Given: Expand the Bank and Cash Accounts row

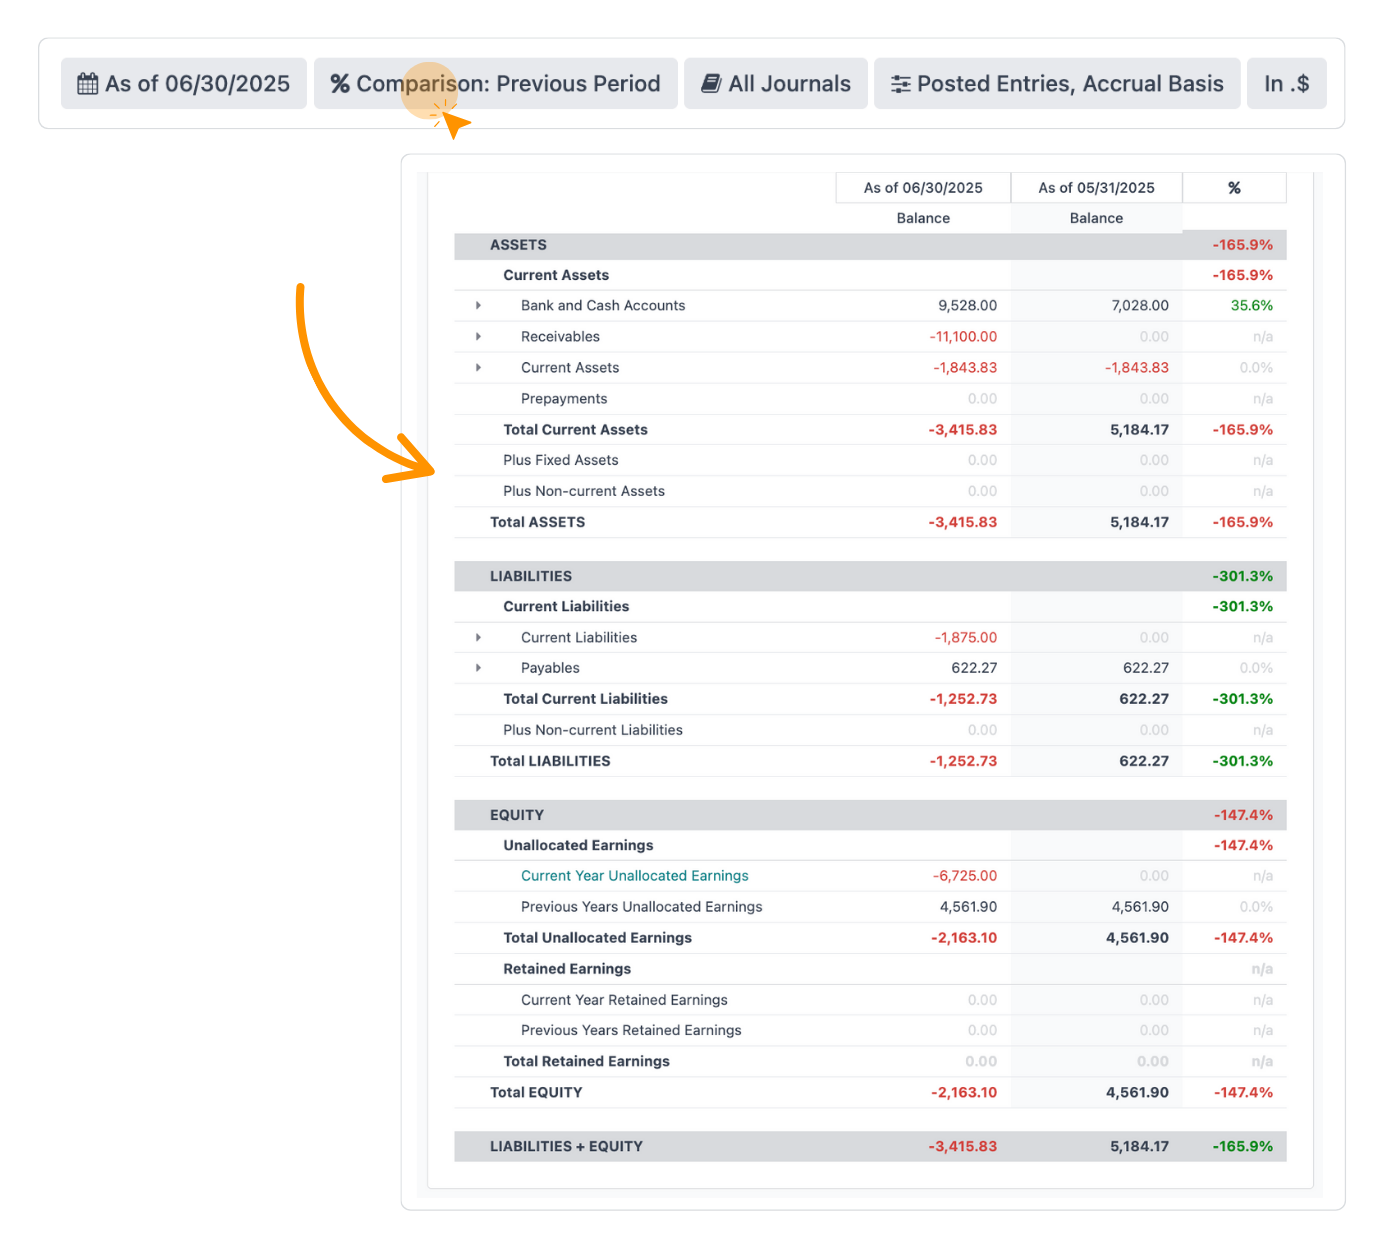Looking at the screenshot, I should [x=478, y=305].
